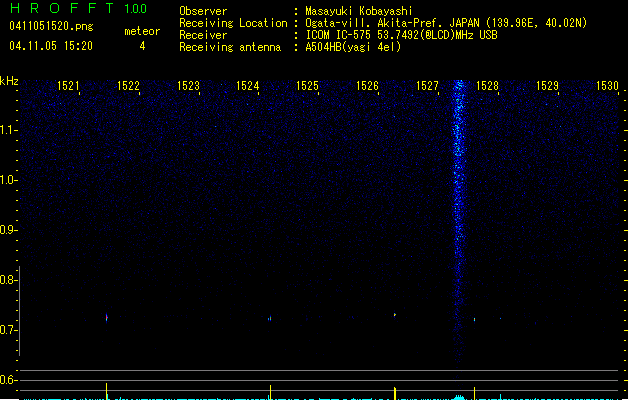This screenshot has height=400, width=629.
Task: Click the yellow spike below the 1524 echo
Action: [270, 392]
